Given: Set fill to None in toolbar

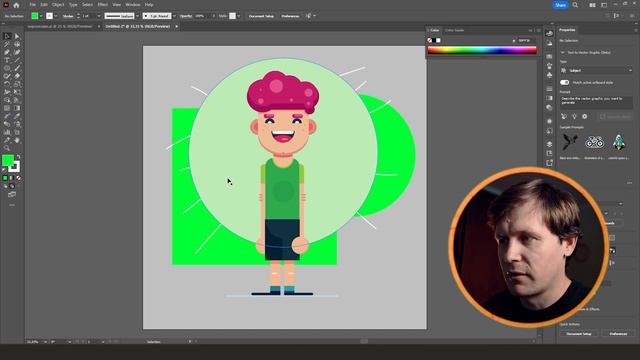Looking at the screenshot, I should 18,178.
